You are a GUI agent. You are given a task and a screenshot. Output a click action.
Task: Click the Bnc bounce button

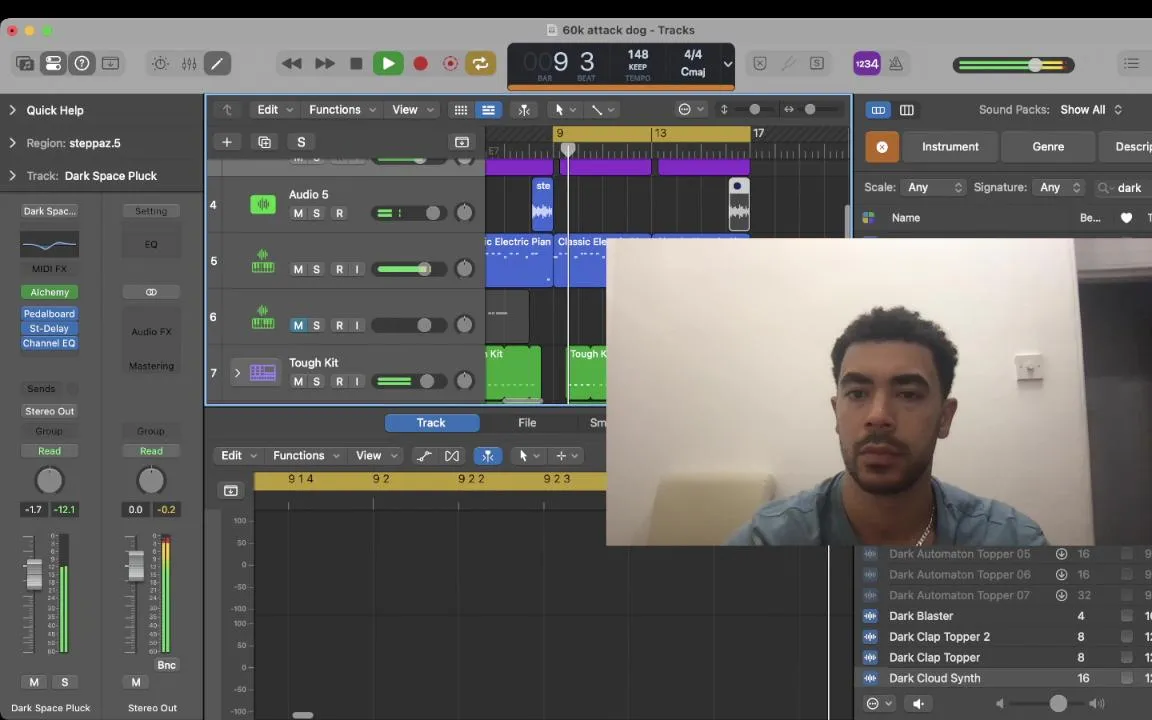click(x=166, y=665)
